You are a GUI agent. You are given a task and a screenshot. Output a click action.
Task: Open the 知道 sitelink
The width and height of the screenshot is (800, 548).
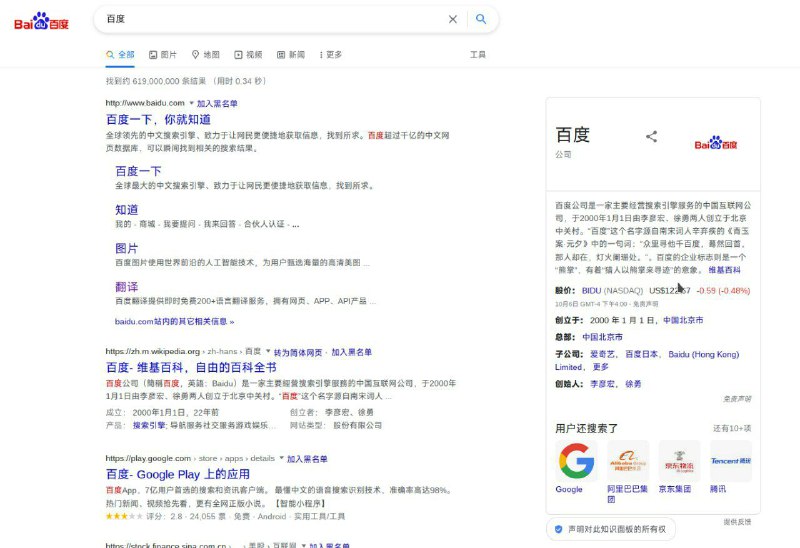127,210
